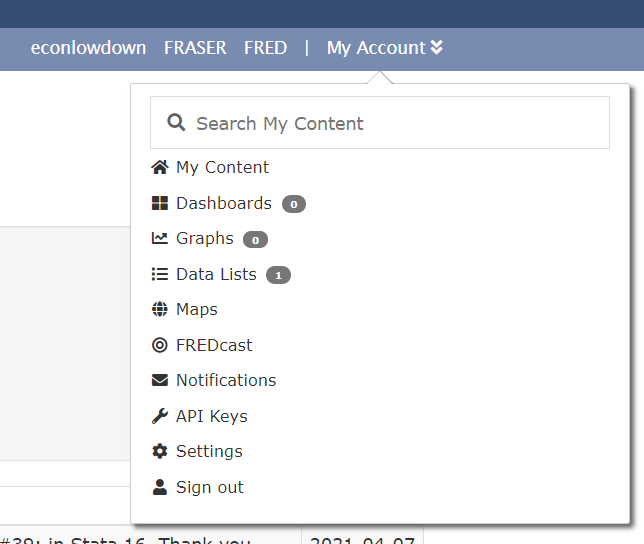Open Settings from account menu
The height and width of the screenshot is (544, 644).
pyautogui.click(x=209, y=452)
